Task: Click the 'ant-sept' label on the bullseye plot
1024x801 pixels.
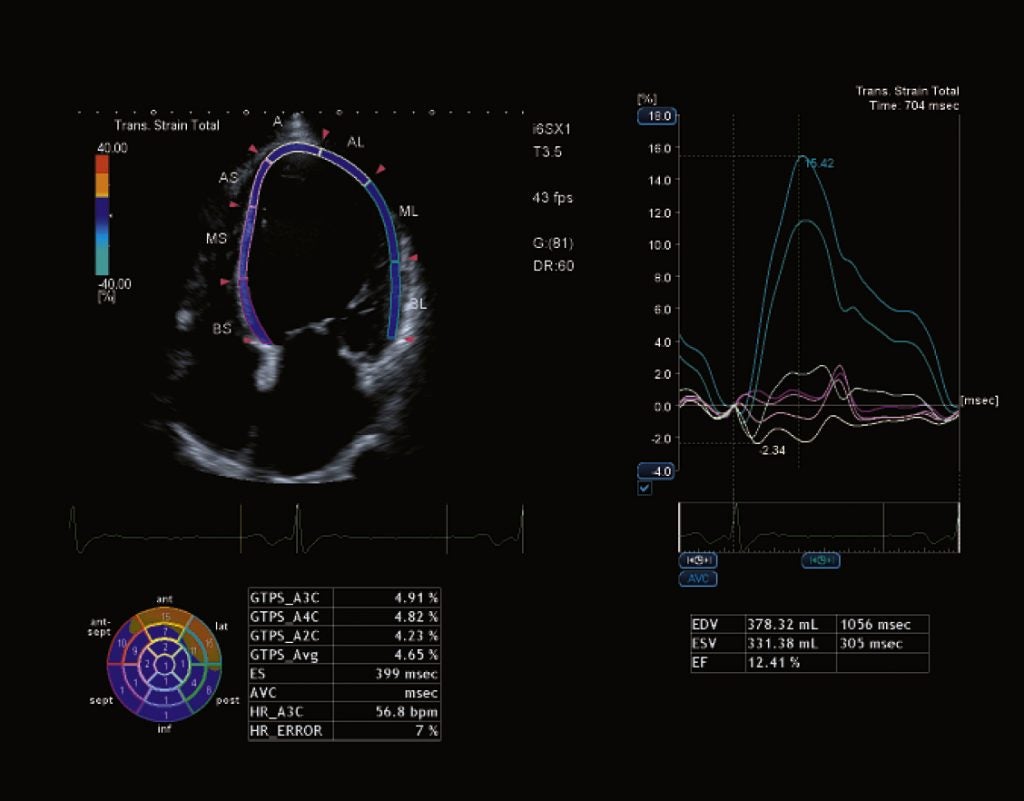Action: coord(99,627)
